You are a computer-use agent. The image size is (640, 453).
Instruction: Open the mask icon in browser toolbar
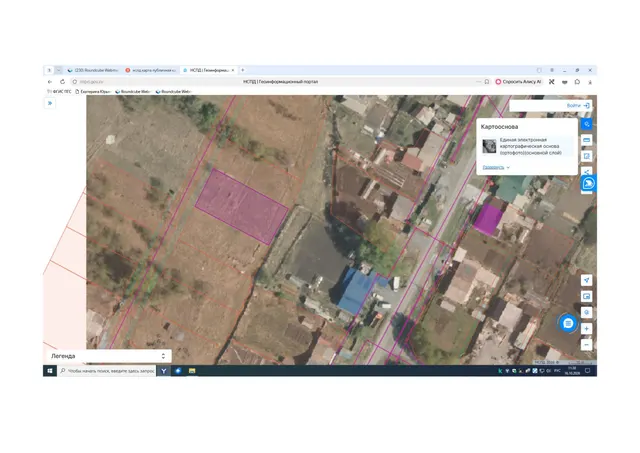564,82
